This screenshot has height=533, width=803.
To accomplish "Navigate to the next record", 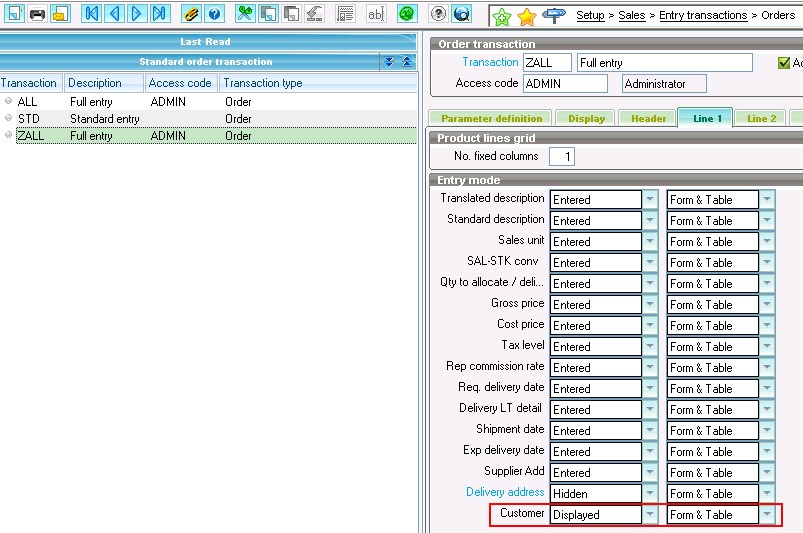I will pyautogui.click(x=137, y=14).
